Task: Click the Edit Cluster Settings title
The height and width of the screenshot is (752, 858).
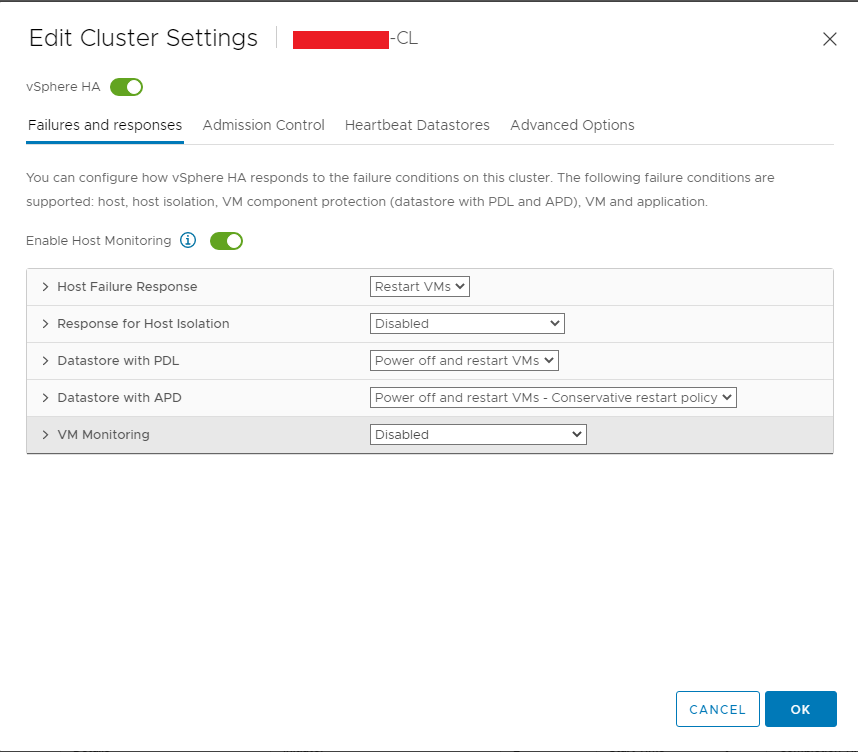Action: tap(143, 38)
